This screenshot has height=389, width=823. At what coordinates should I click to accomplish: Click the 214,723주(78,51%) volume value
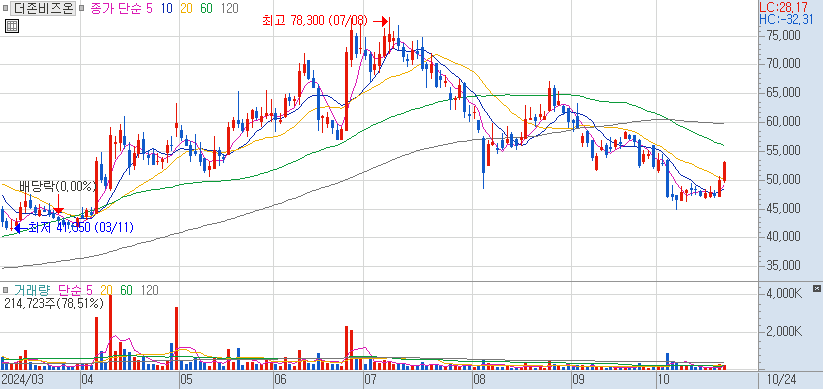54,303
